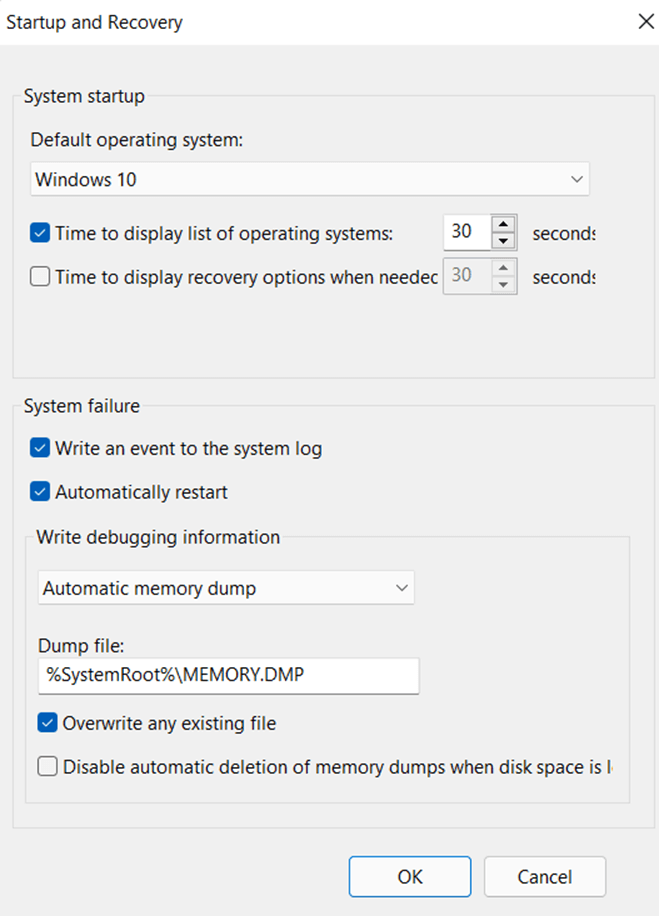This screenshot has height=916, width=659.
Task: Click down arrow on recovery options seconds
Action: coord(504,284)
